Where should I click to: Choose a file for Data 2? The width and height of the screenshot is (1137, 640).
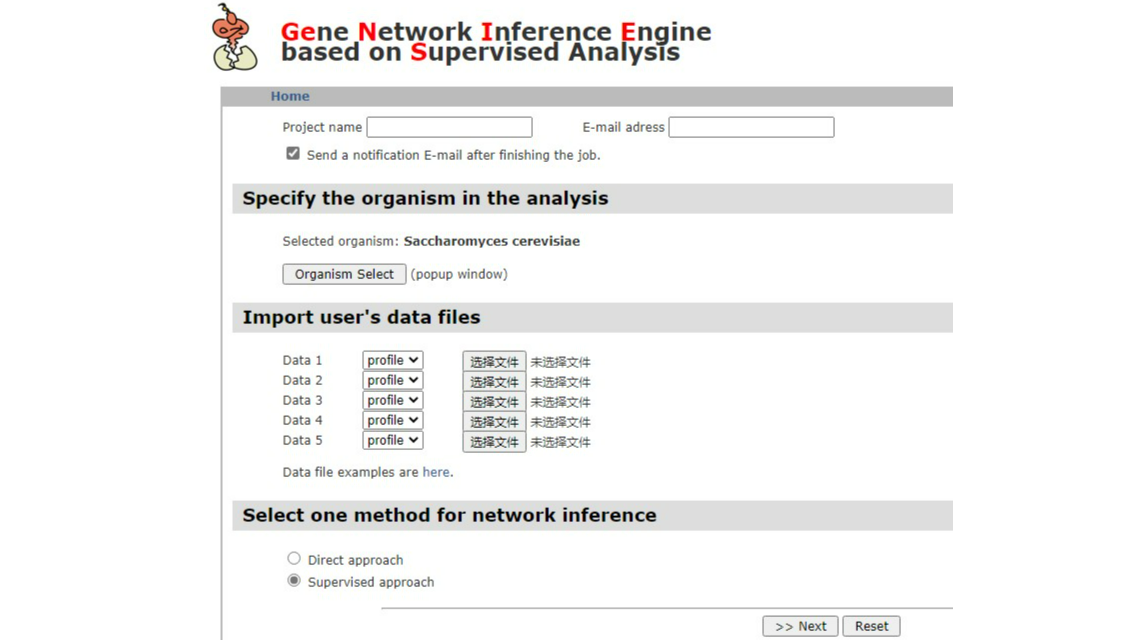pyautogui.click(x=494, y=382)
